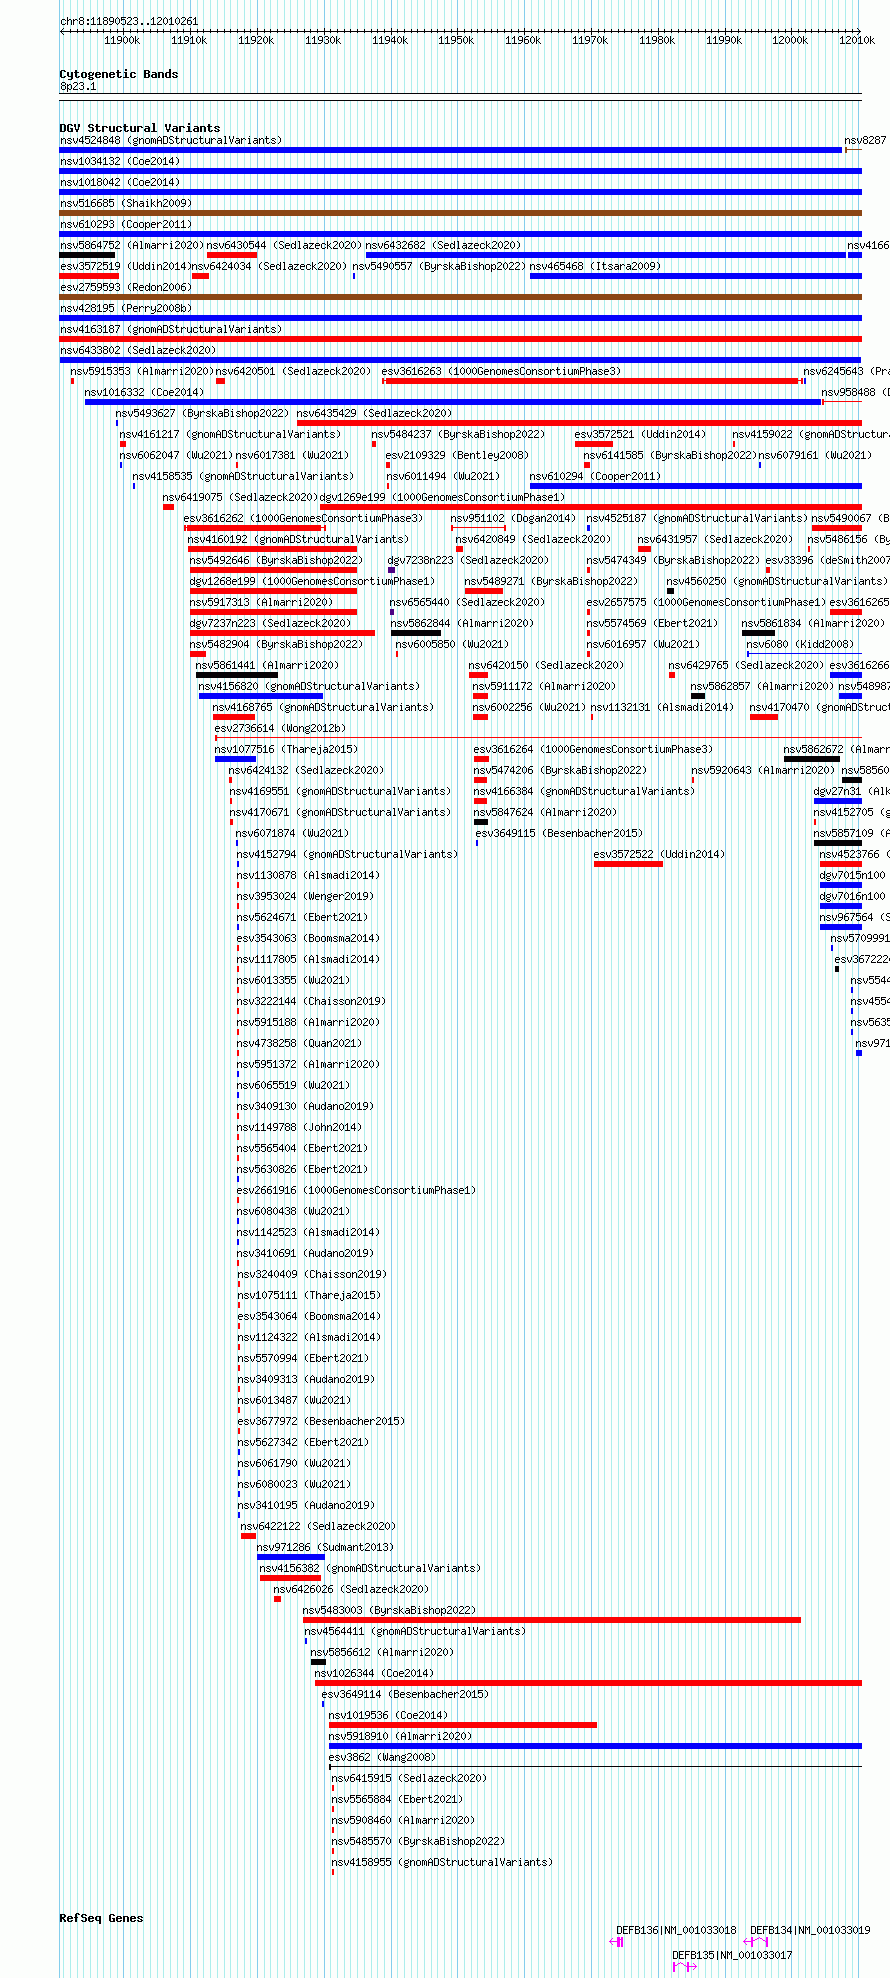Screen dimensions: 890x1978
Task: Open nsv1026344 (Coe2014) variant
Action: 374,1673
